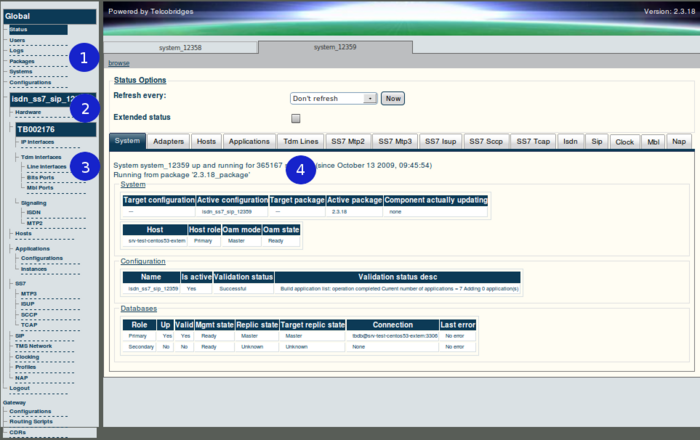Open Instances under Applications
700x440 pixels.
click(x=34, y=269)
